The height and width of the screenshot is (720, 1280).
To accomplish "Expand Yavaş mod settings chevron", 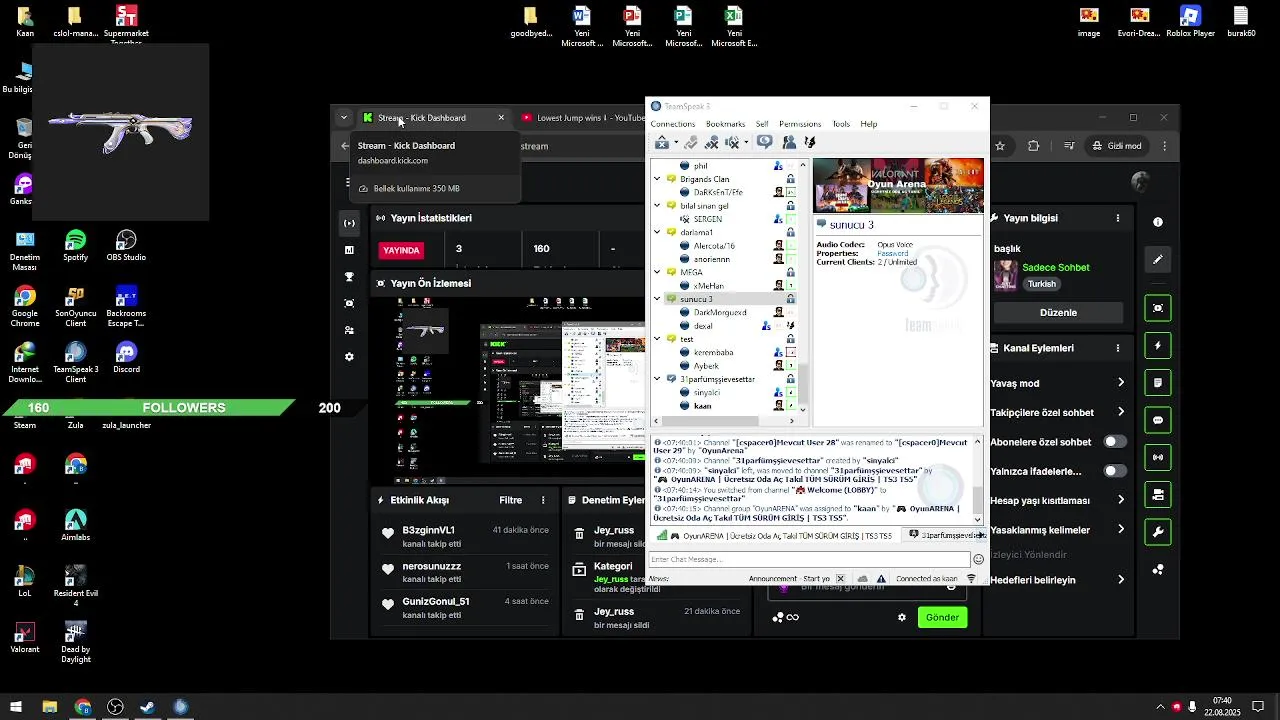I will tap(1120, 383).
